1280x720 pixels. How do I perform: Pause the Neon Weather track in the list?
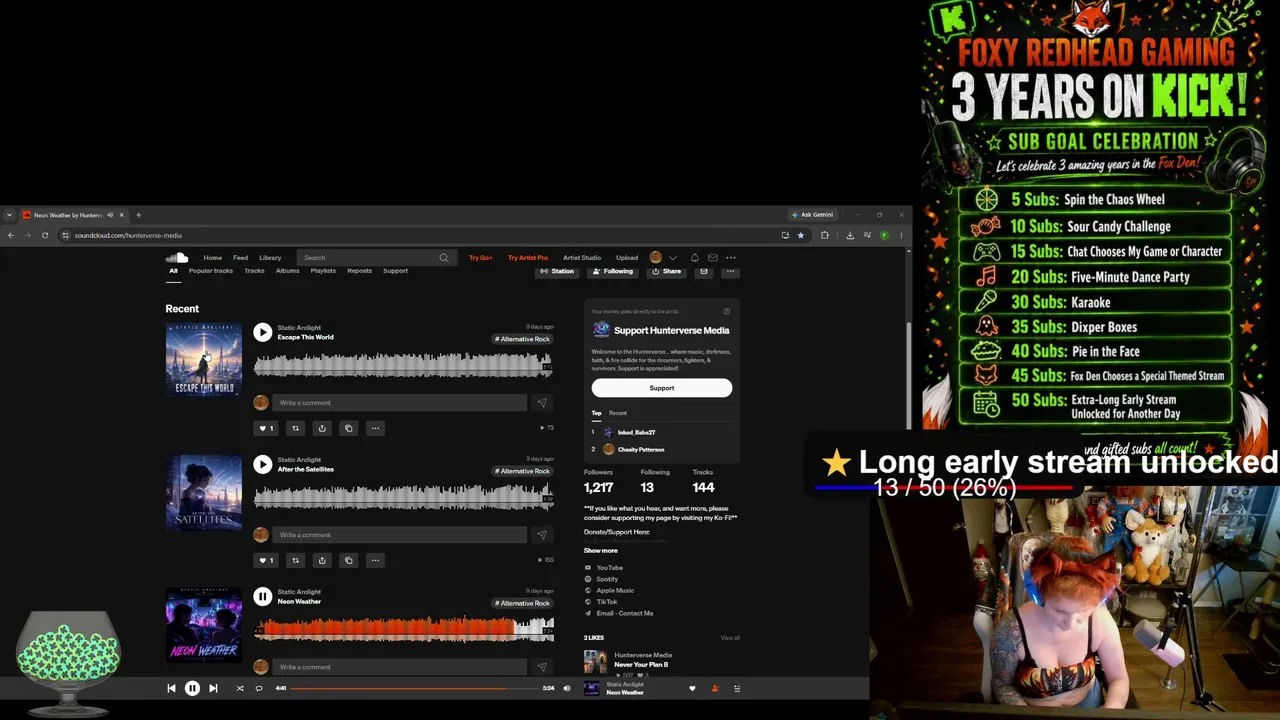[262, 596]
